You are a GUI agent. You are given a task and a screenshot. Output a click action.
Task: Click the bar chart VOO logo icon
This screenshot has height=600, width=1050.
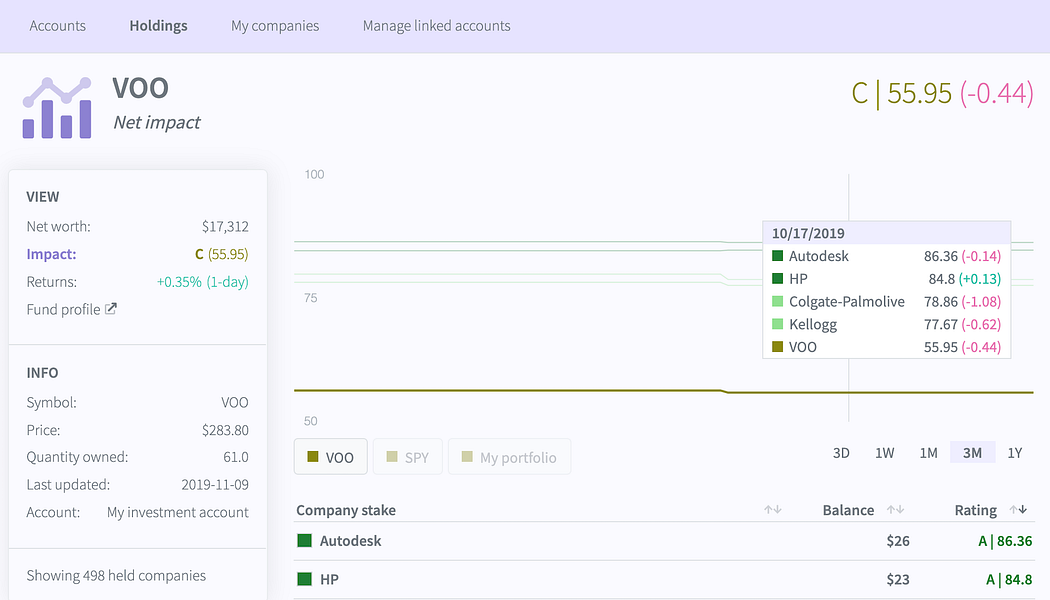(57, 108)
